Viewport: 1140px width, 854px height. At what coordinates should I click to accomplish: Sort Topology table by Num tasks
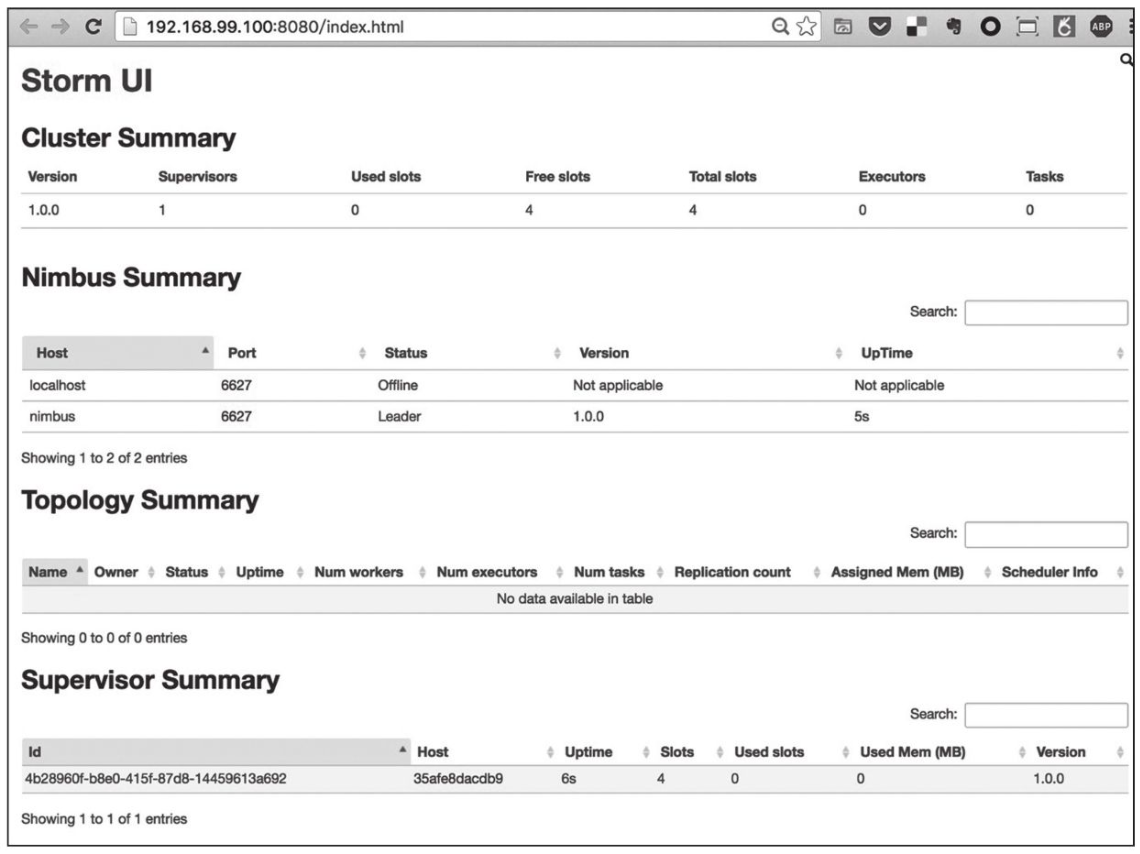pos(617,572)
